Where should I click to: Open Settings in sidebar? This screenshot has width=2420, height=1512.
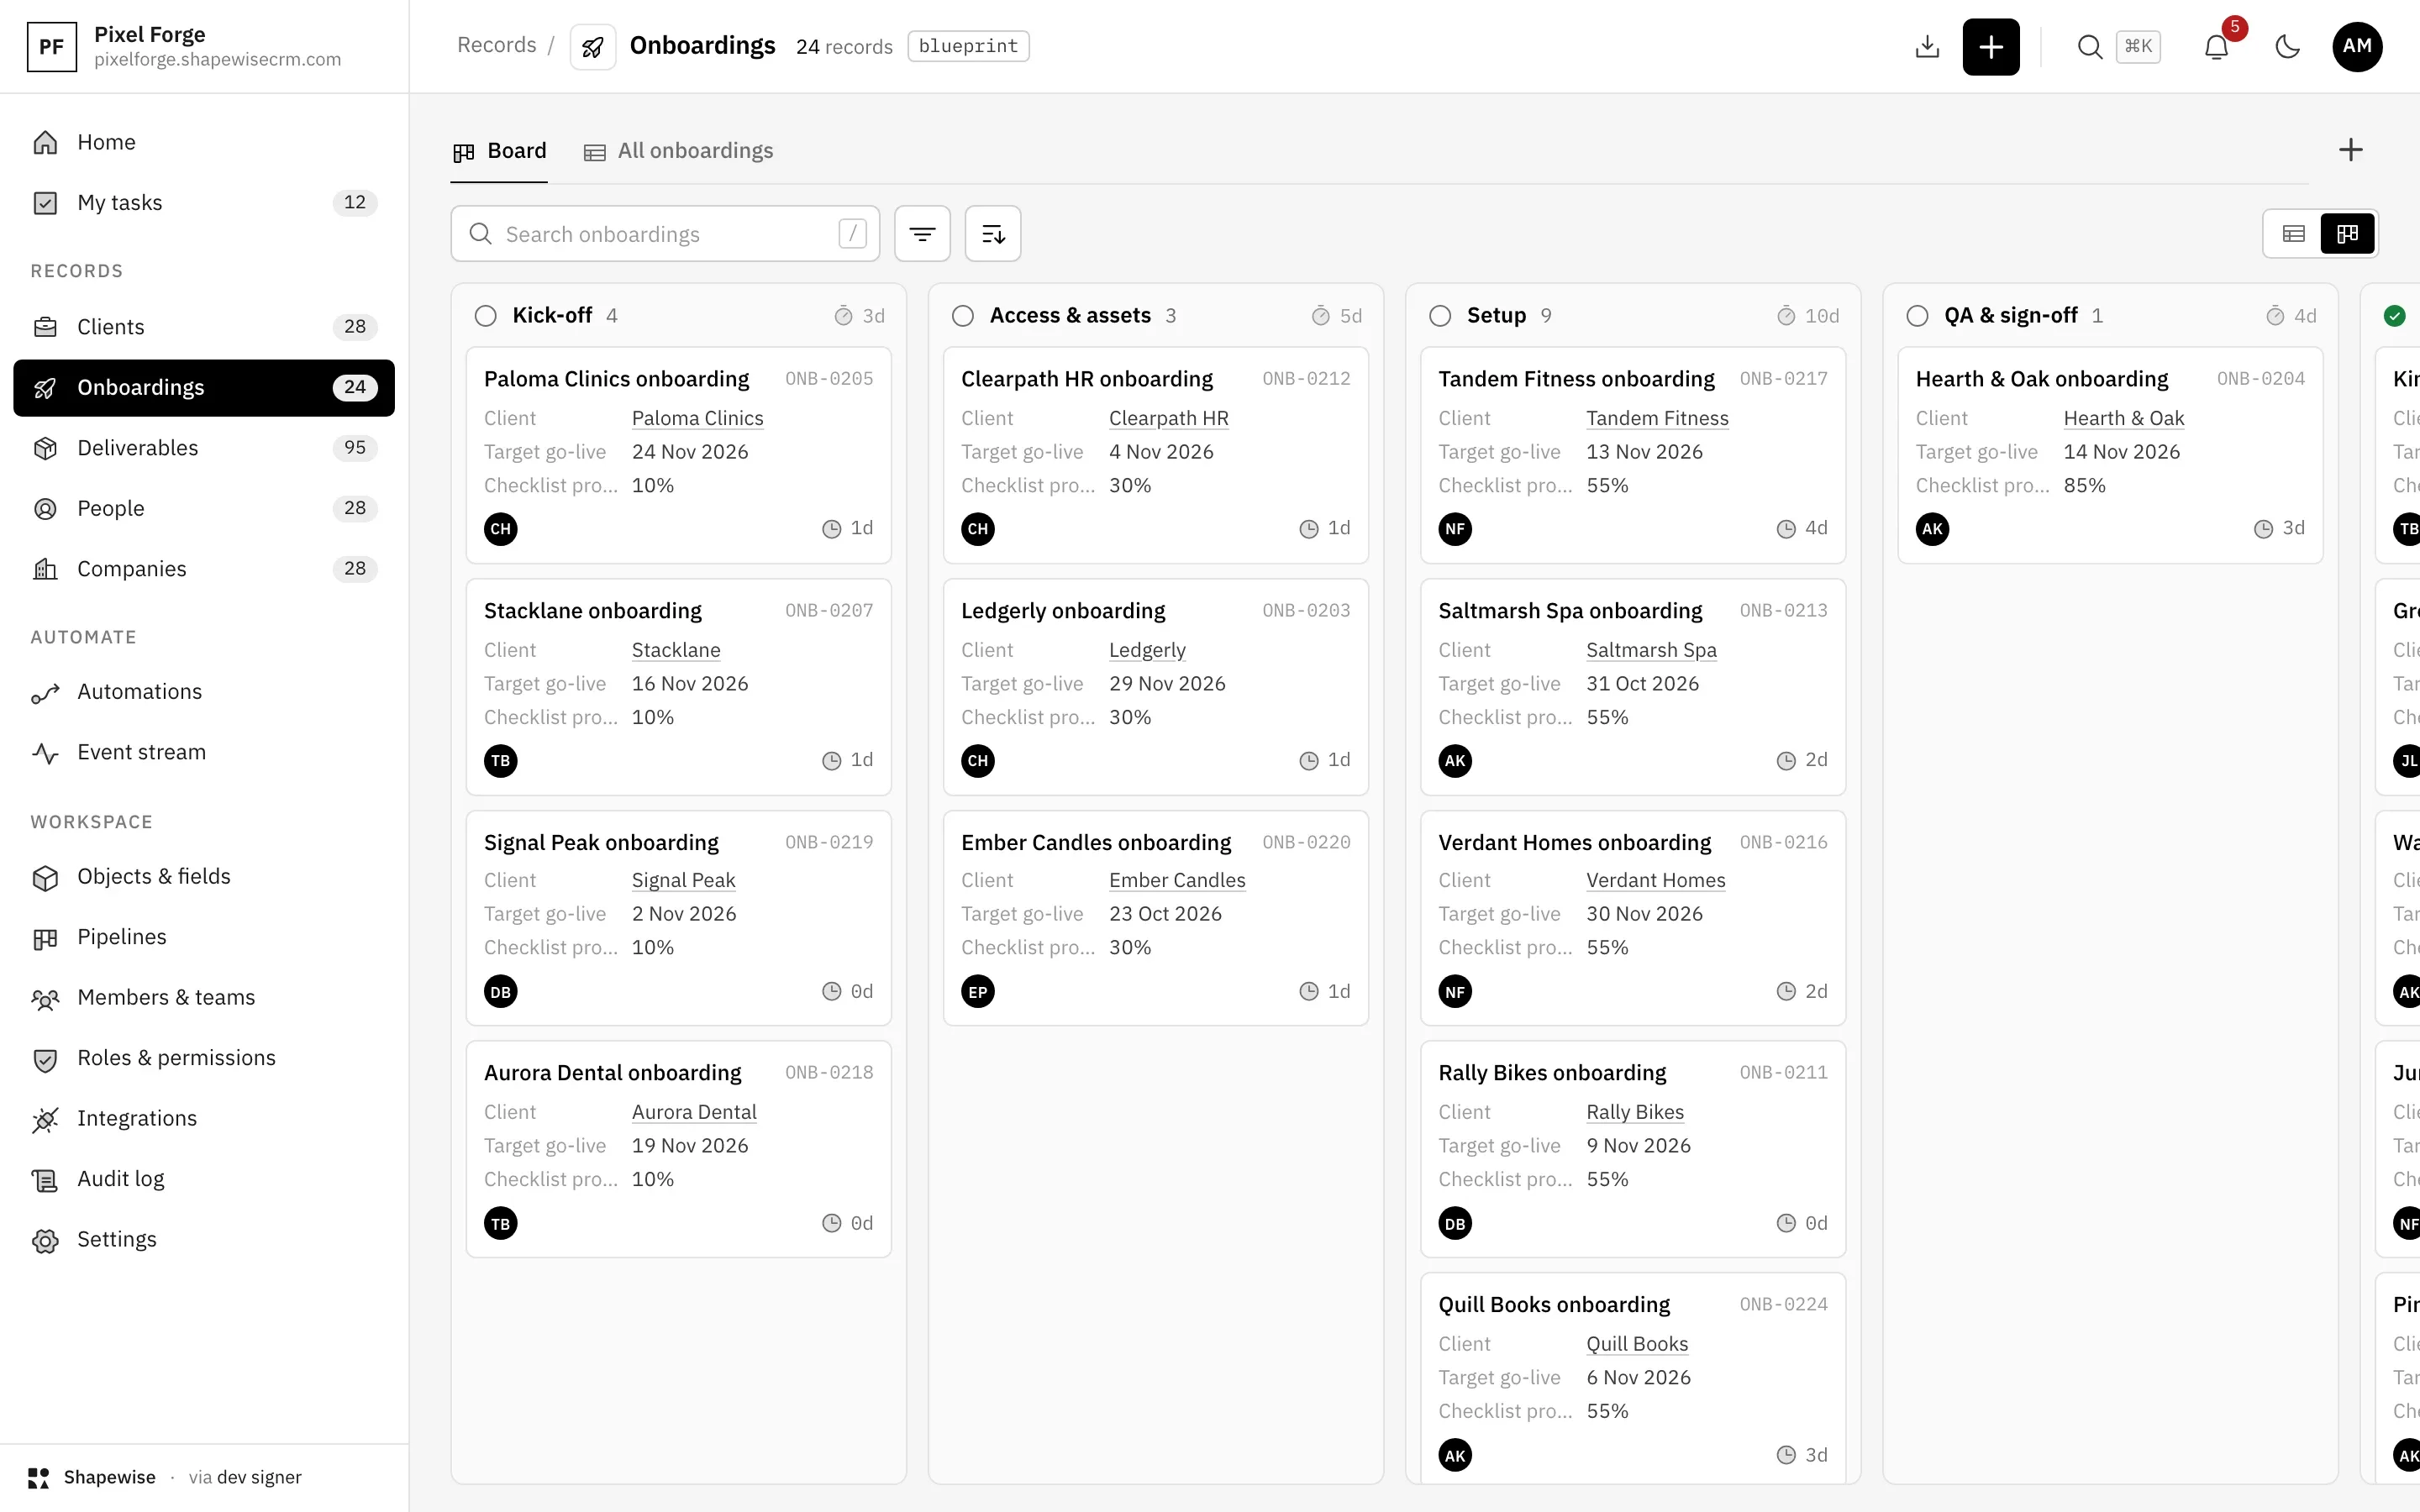(204, 1240)
